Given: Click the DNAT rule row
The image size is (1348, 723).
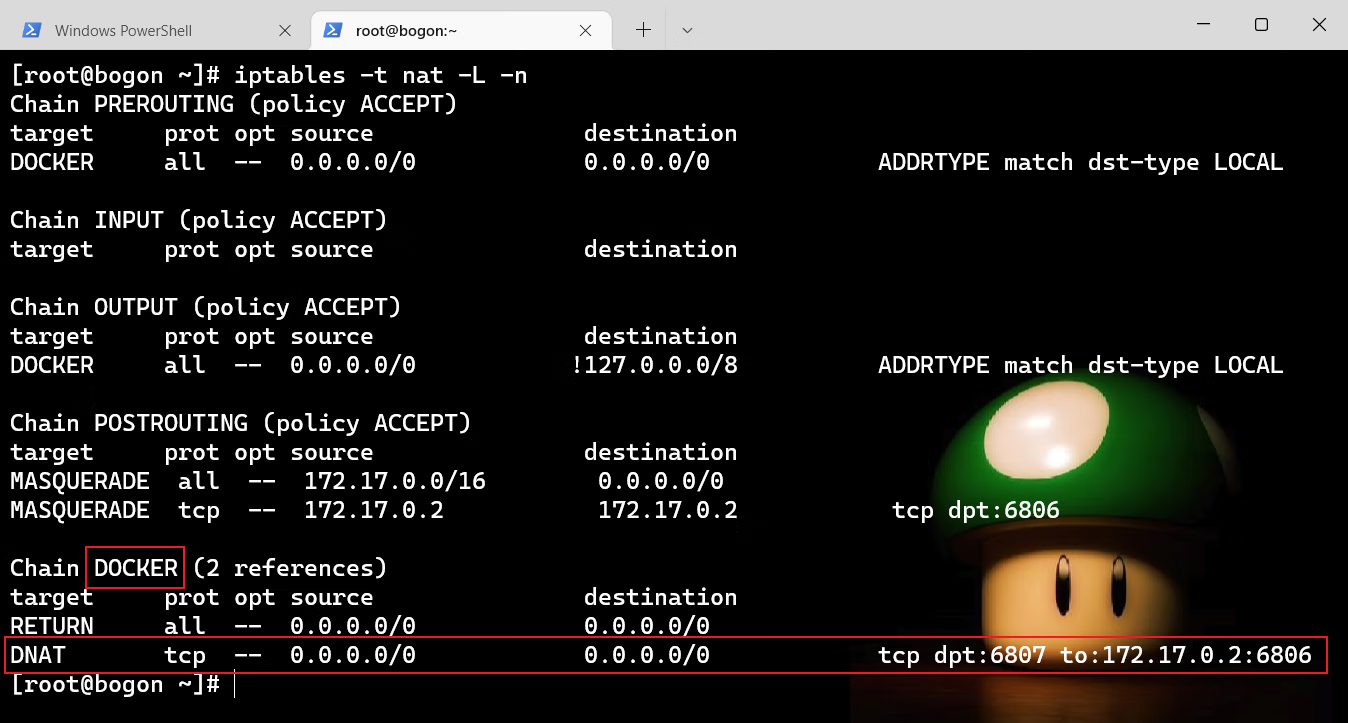Looking at the screenshot, I should [660, 656].
